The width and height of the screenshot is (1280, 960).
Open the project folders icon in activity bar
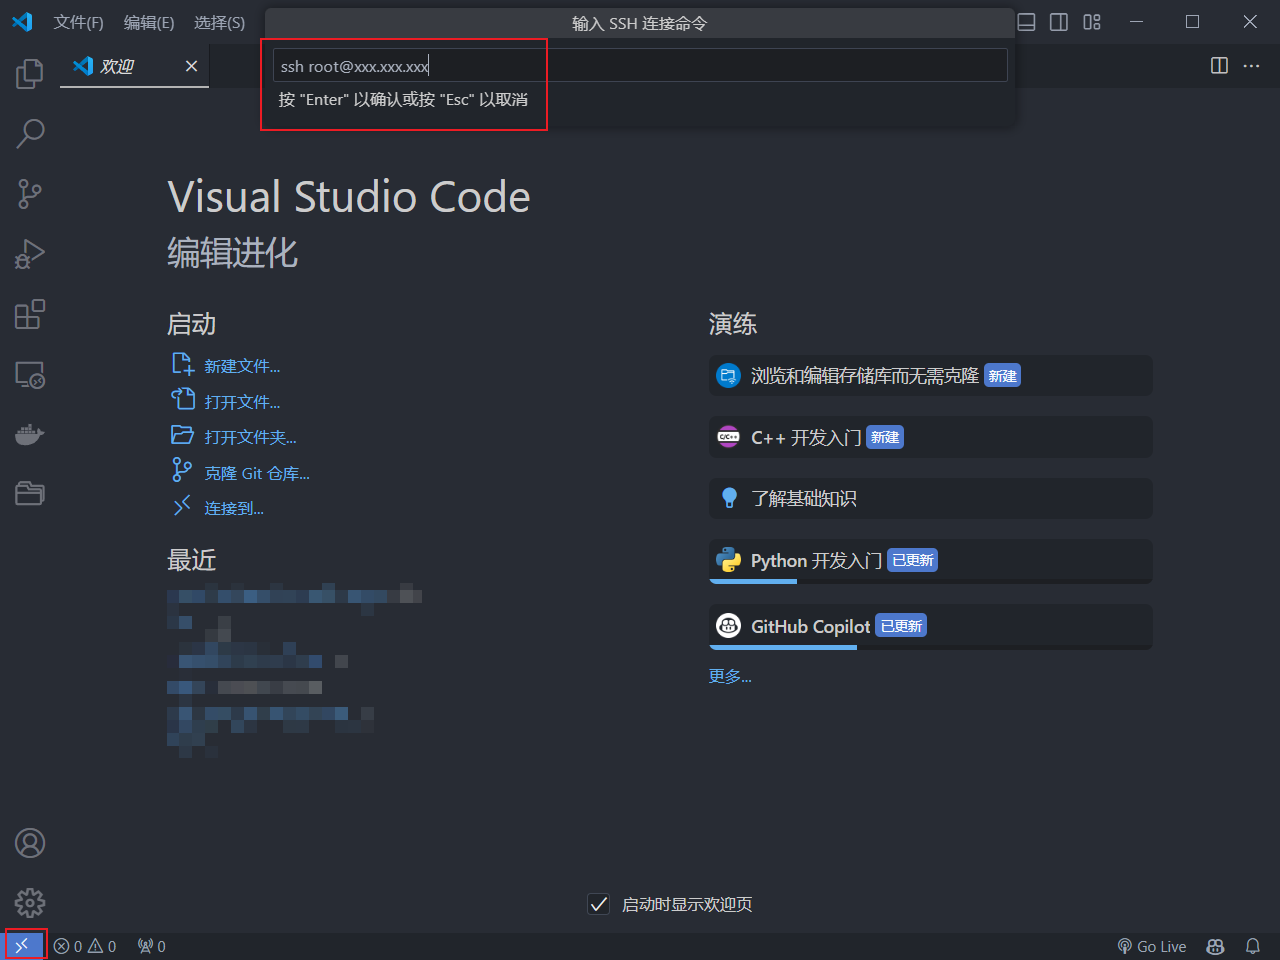[x=30, y=493]
